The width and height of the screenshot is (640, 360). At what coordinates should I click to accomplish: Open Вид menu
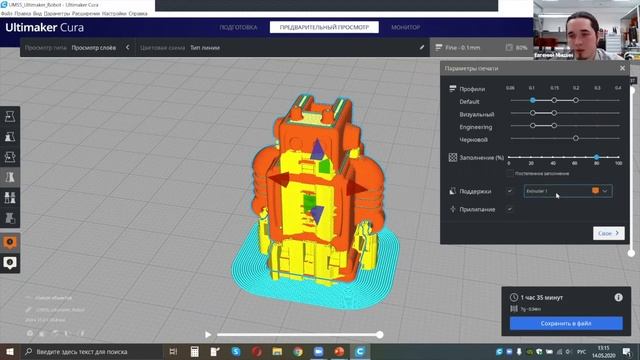click(x=37, y=13)
